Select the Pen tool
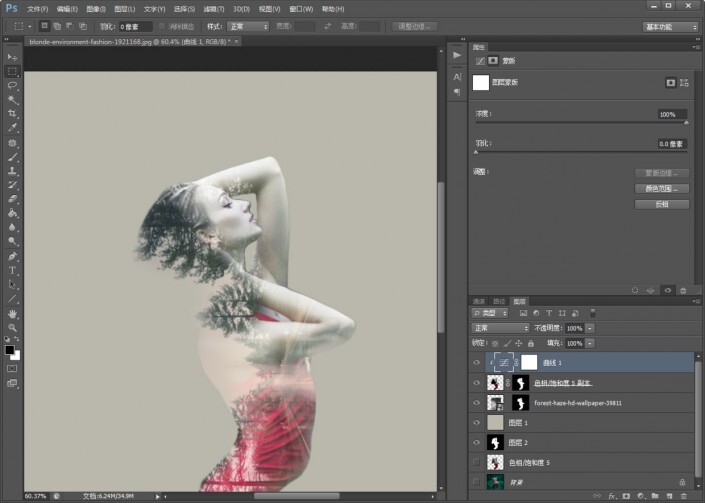 pos(12,256)
